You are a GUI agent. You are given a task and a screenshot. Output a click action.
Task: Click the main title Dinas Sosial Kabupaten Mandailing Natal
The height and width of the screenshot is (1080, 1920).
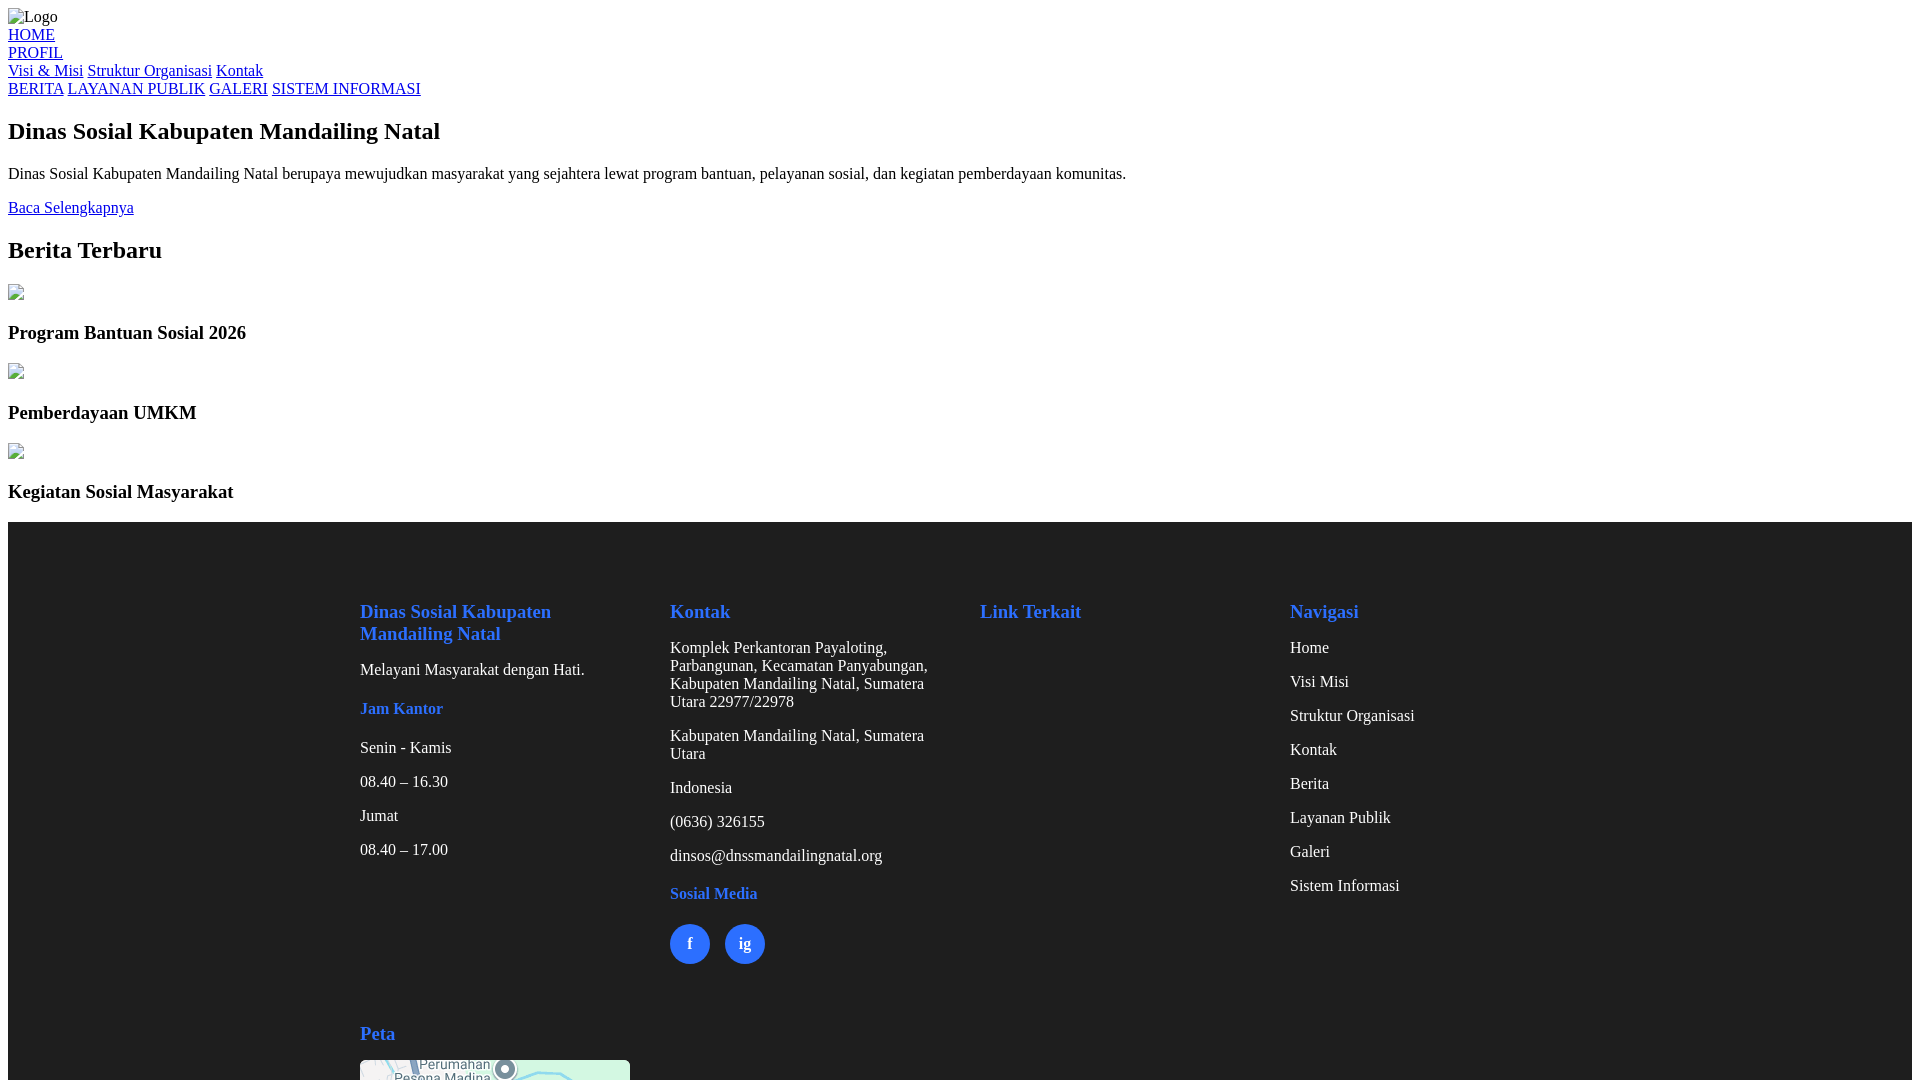pos(224,131)
